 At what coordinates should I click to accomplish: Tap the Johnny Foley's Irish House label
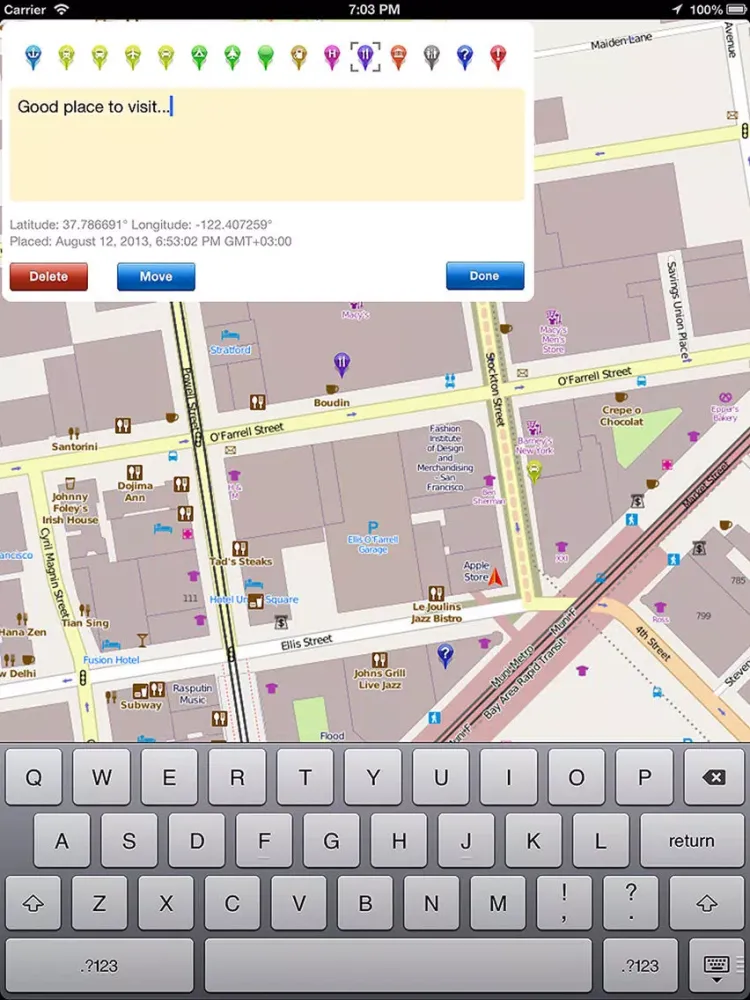tap(70, 508)
